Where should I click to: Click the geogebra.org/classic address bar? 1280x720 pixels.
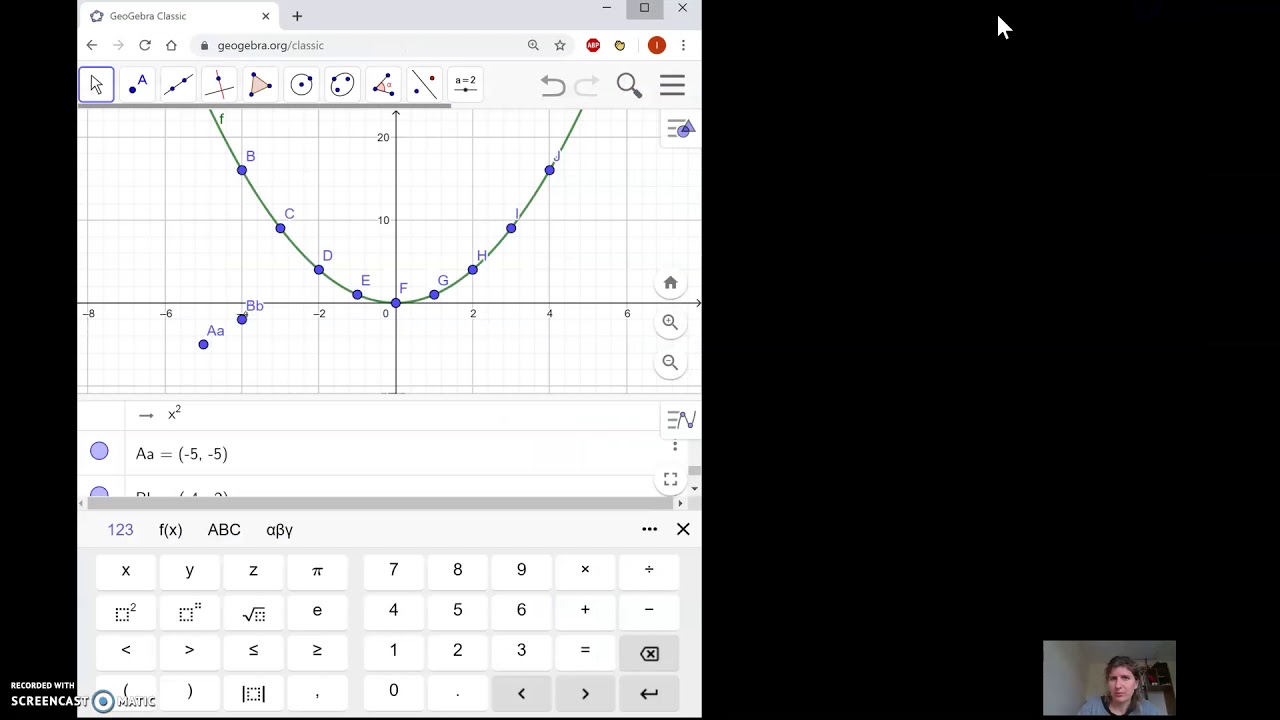click(364, 45)
